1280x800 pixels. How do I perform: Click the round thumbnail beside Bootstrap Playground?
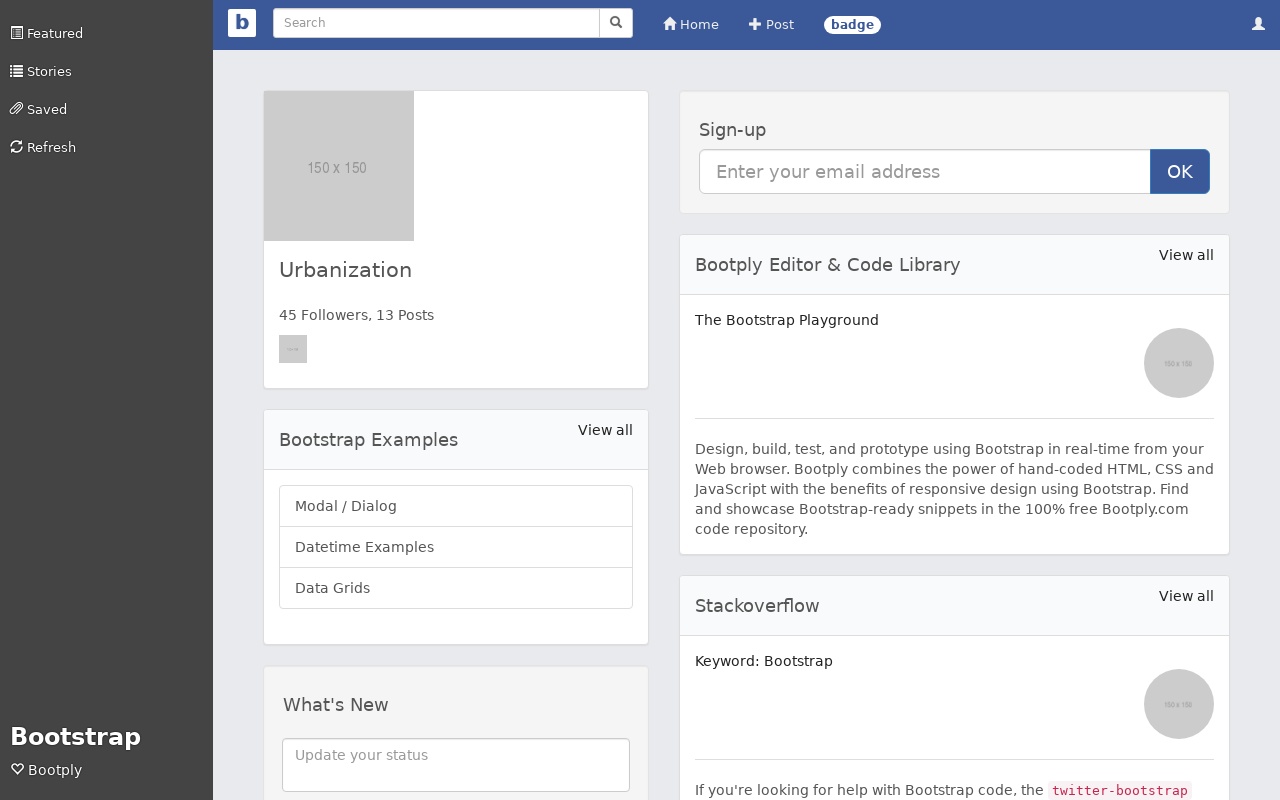pos(1179,363)
